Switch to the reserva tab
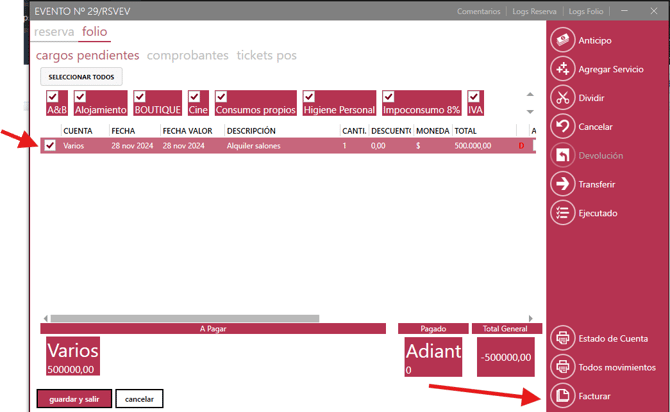 [x=54, y=32]
